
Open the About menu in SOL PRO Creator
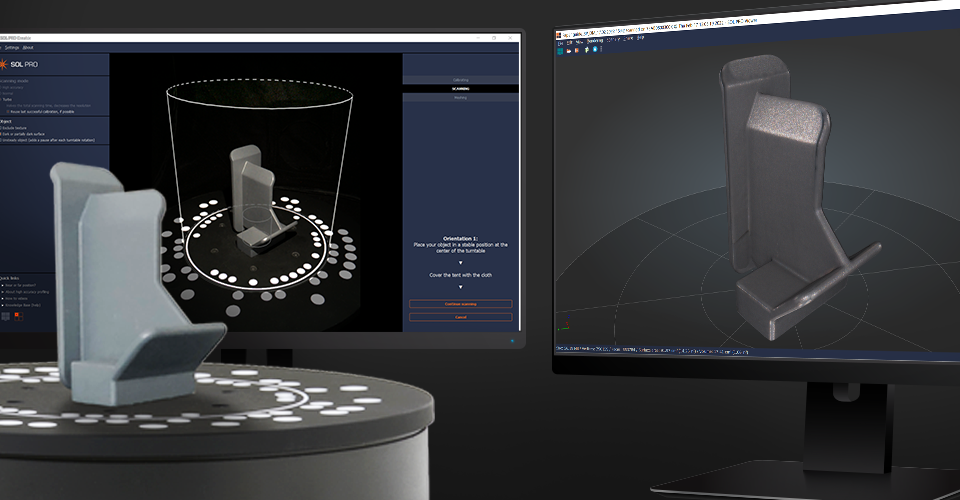(28, 47)
